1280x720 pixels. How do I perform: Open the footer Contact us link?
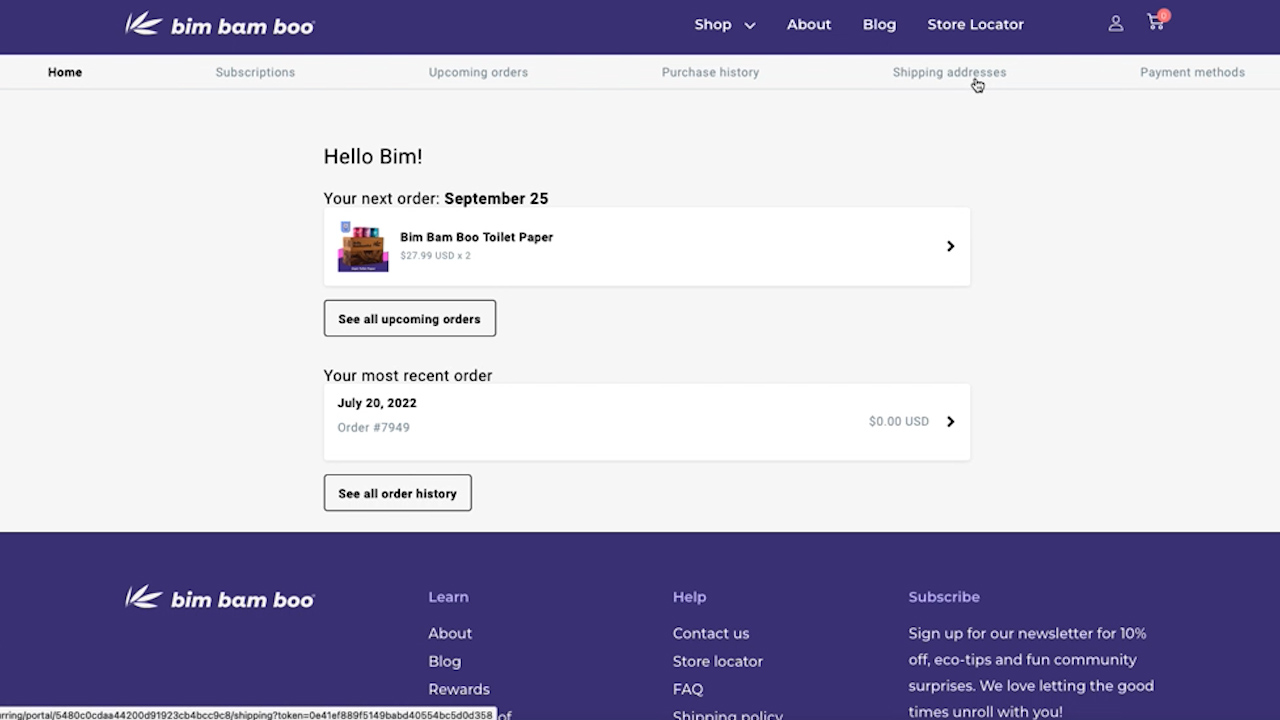(x=711, y=633)
